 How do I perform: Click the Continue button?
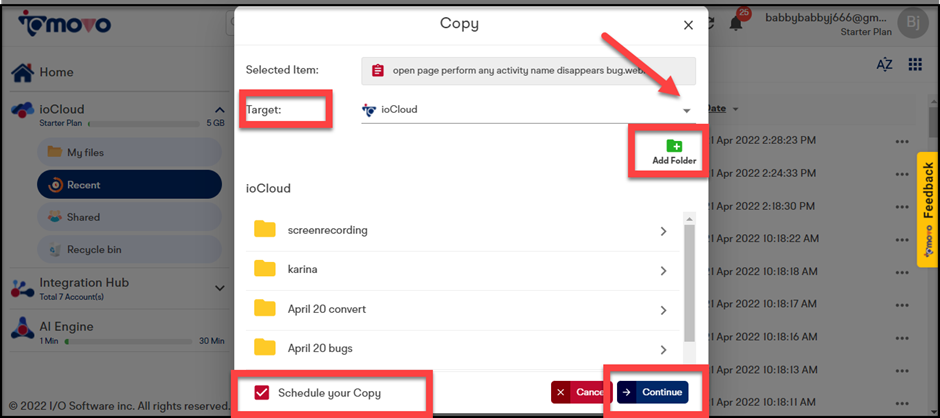(653, 392)
